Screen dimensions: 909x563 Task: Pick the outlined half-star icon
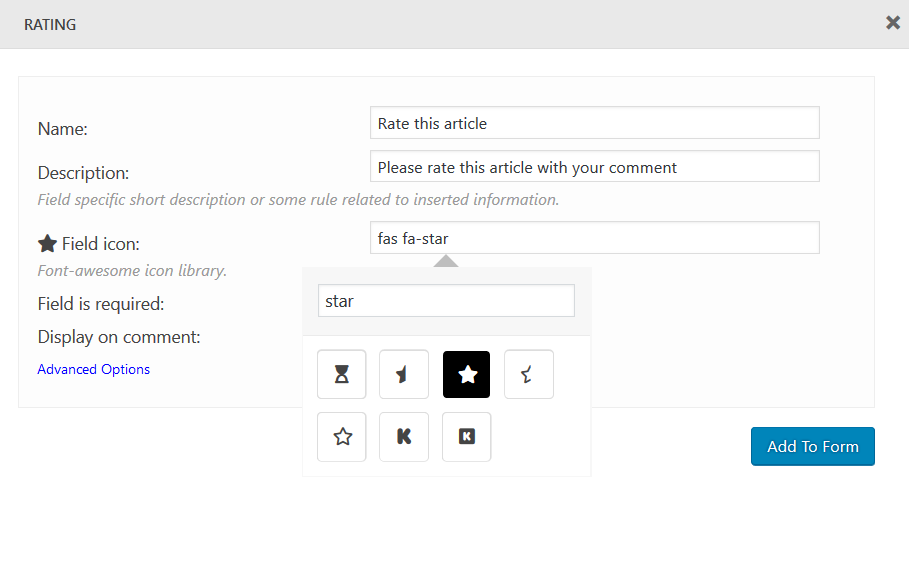click(x=528, y=374)
